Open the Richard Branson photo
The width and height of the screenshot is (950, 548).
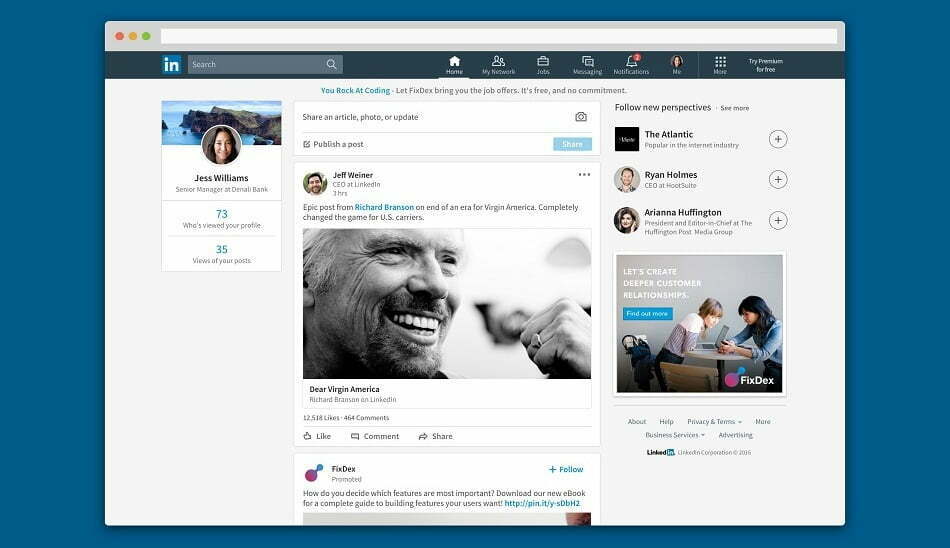point(447,304)
